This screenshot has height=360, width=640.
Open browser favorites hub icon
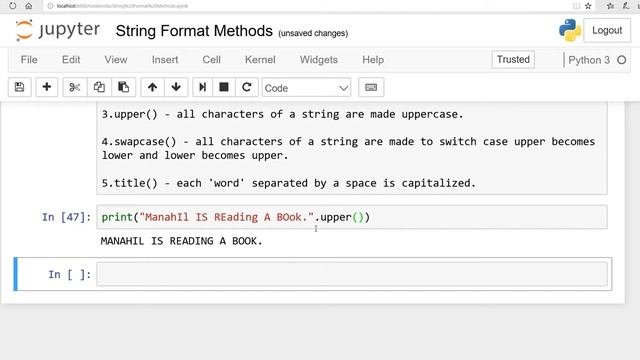point(610,6)
